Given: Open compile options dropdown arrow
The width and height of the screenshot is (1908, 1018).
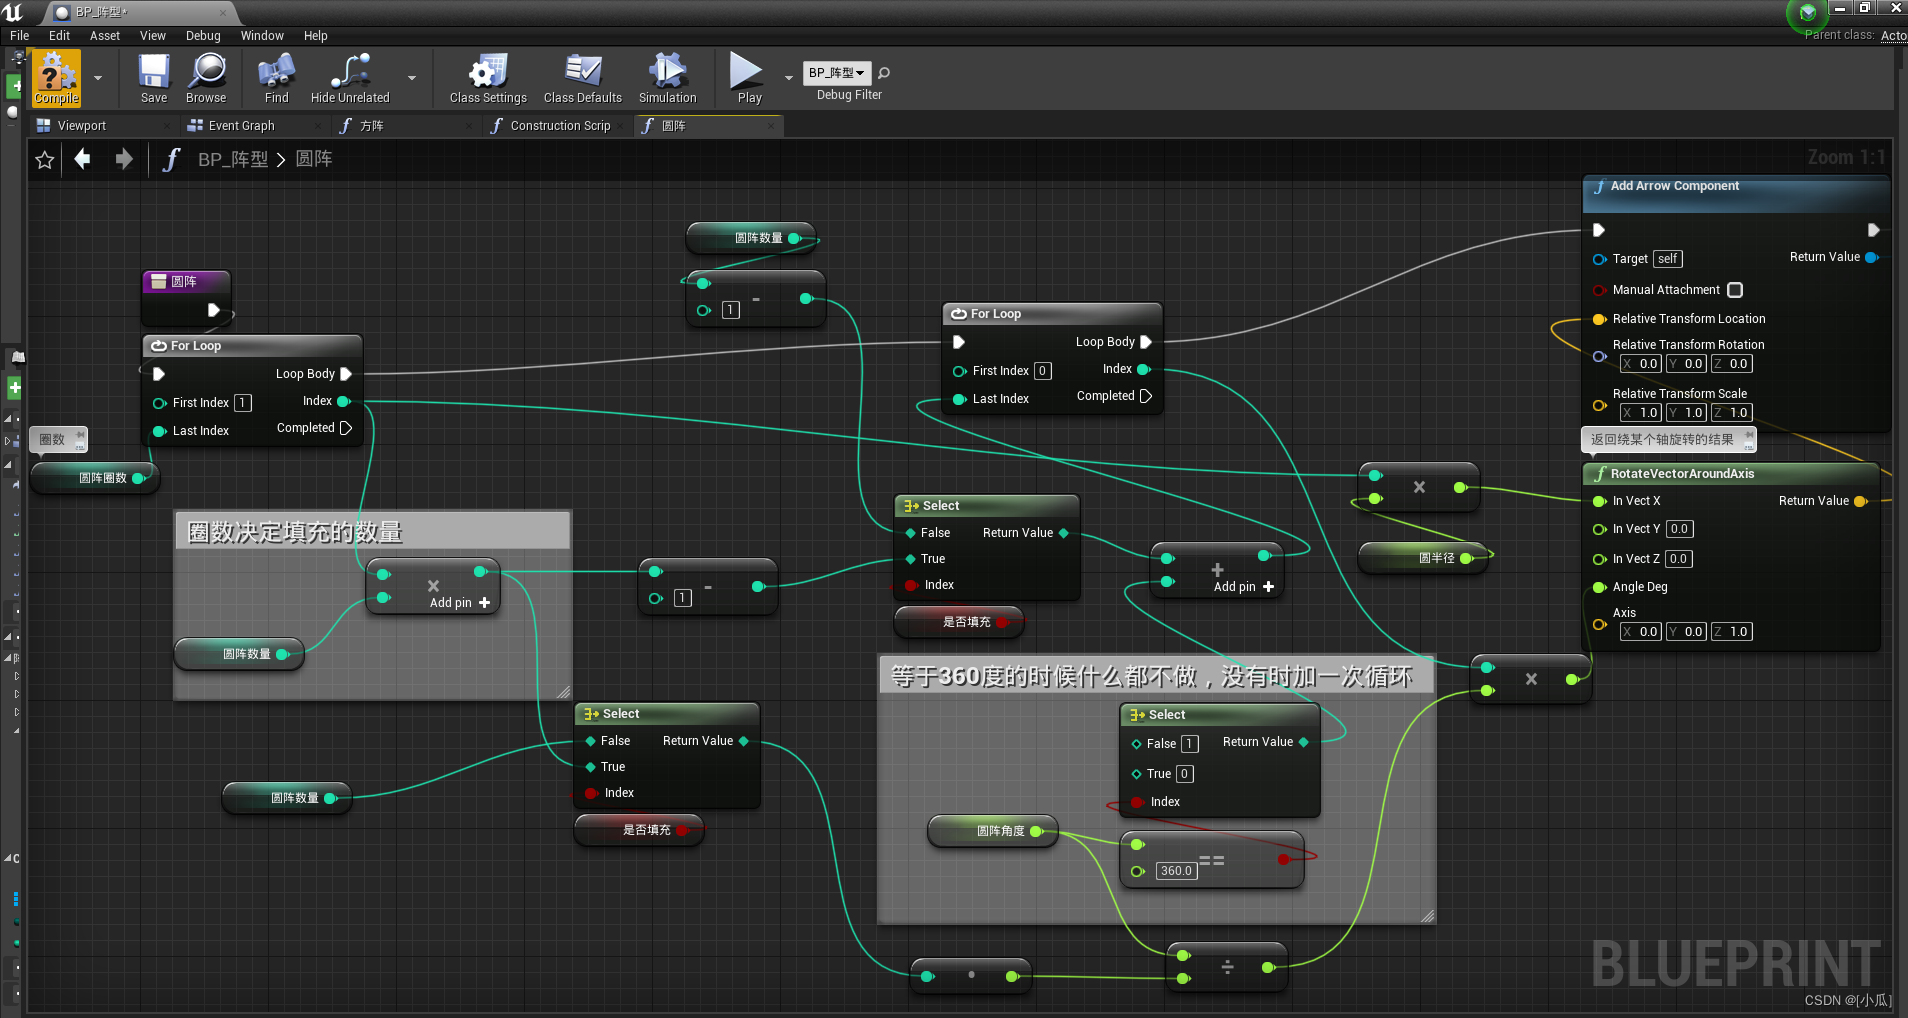Looking at the screenshot, I should pyautogui.click(x=98, y=78).
